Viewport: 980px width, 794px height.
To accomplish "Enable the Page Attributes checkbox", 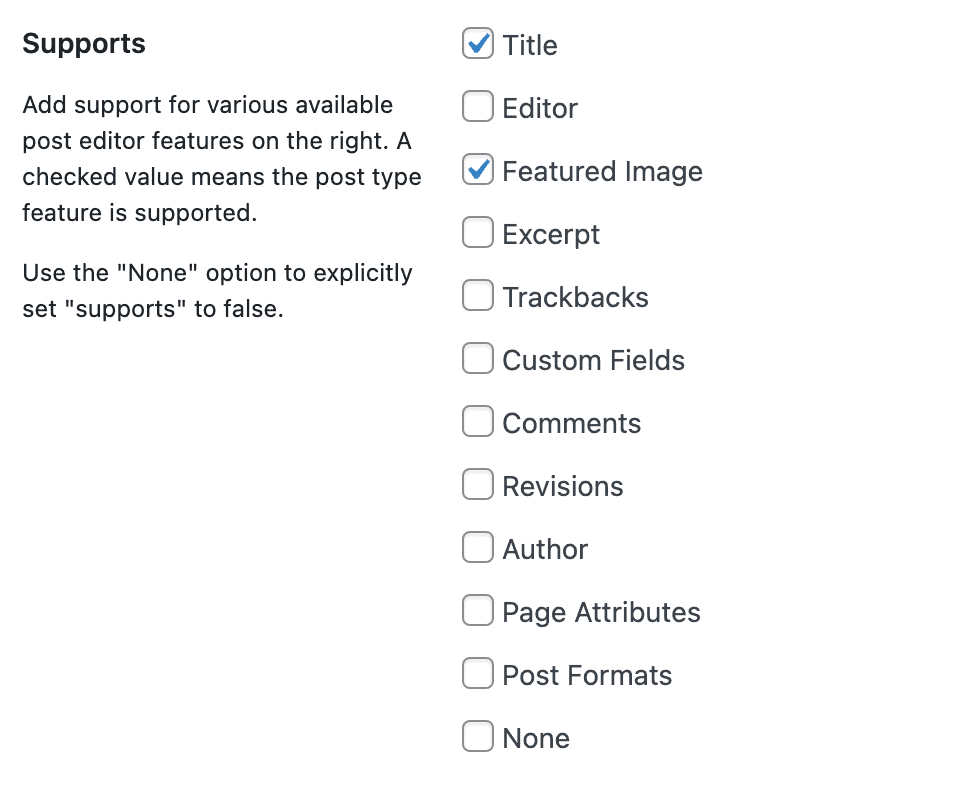I will (x=478, y=611).
